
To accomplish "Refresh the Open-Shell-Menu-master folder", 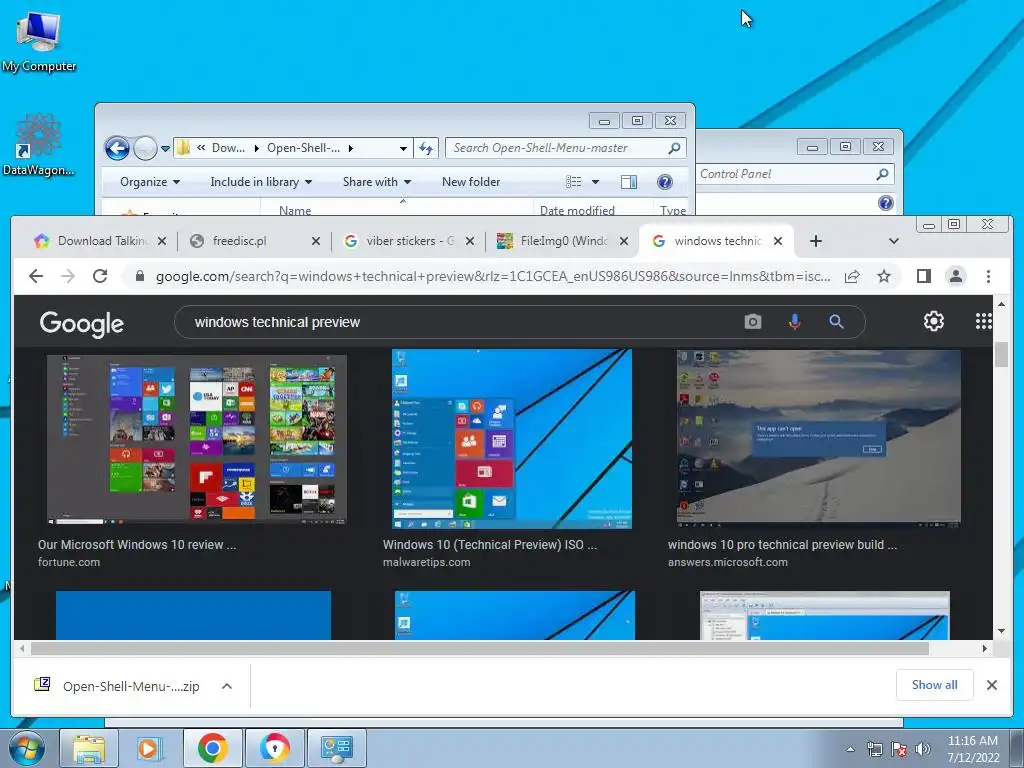I will [x=426, y=148].
